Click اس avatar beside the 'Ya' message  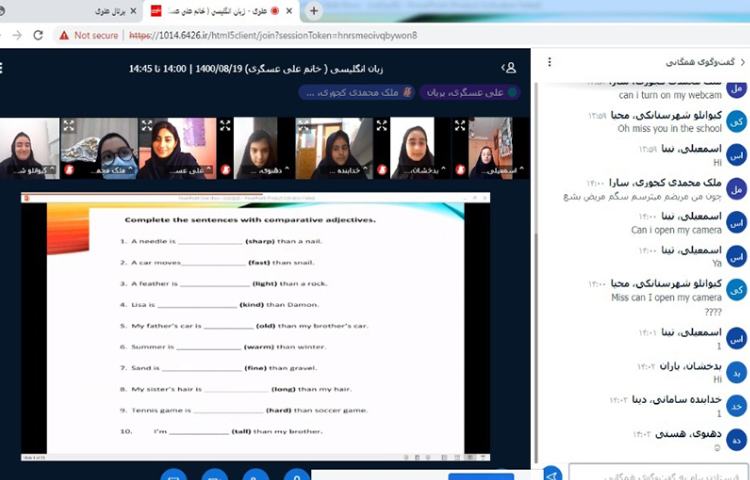pyautogui.click(x=737, y=257)
